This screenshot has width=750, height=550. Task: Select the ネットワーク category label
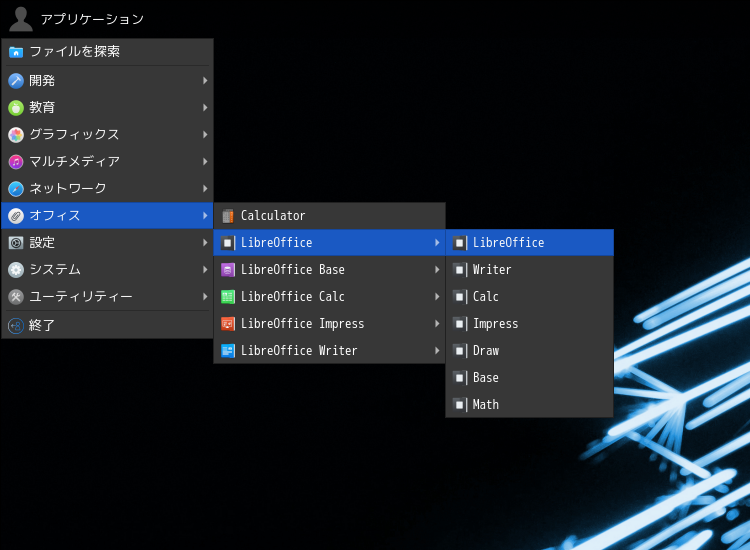pyautogui.click(x=68, y=188)
